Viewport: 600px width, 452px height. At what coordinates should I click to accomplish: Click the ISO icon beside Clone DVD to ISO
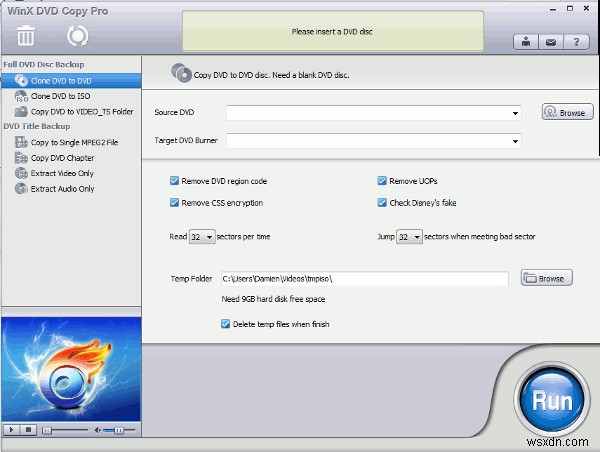[21, 96]
